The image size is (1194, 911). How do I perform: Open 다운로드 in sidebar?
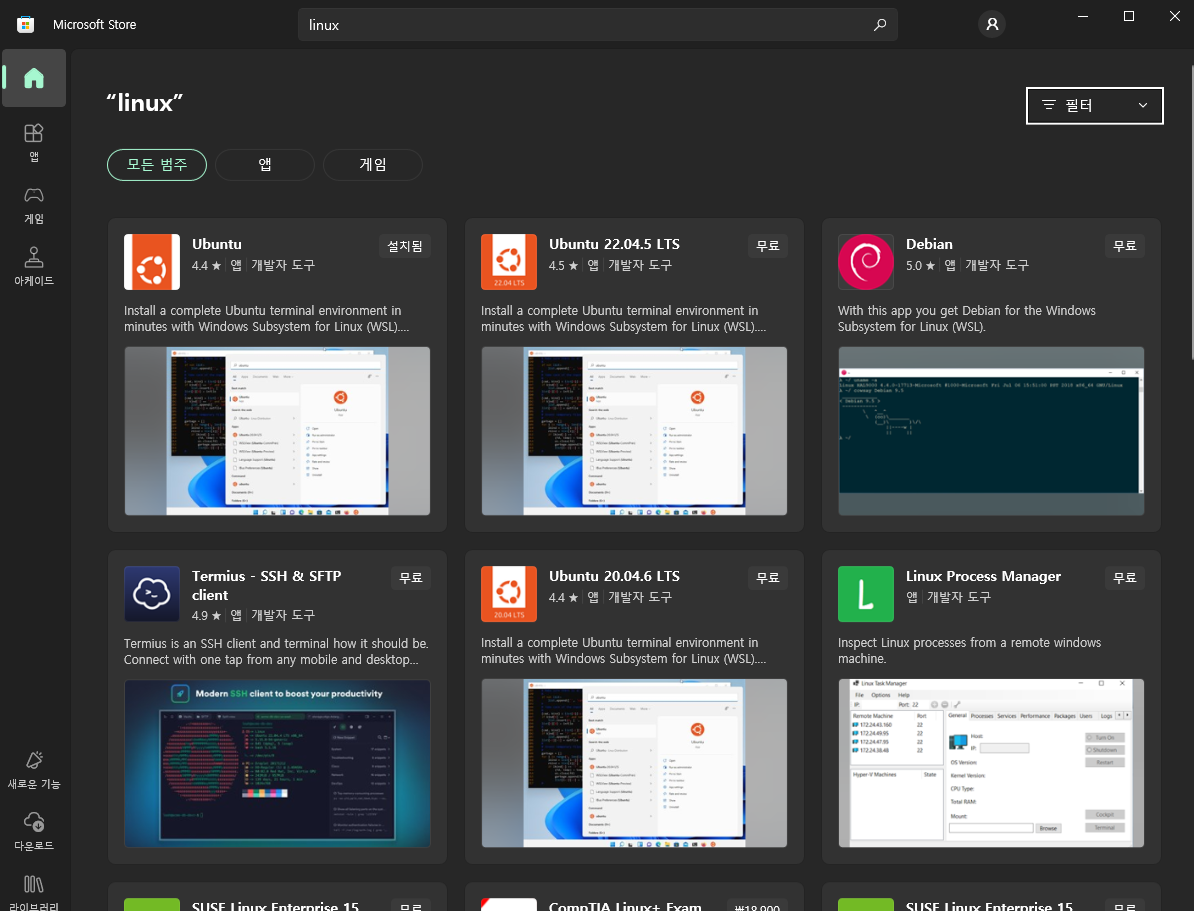click(34, 832)
